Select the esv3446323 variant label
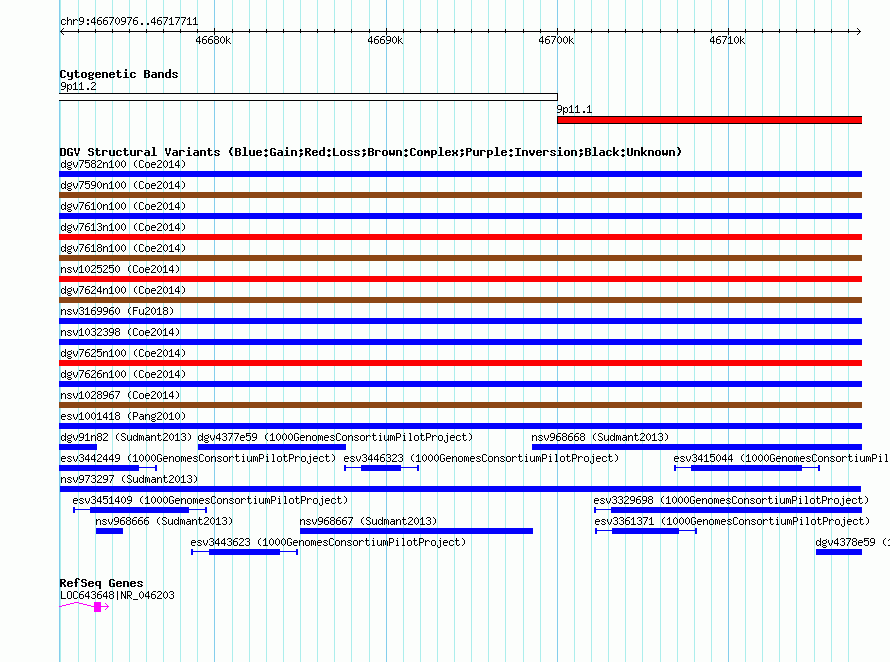This screenshot has height=662, width=890. pos(481,458)
